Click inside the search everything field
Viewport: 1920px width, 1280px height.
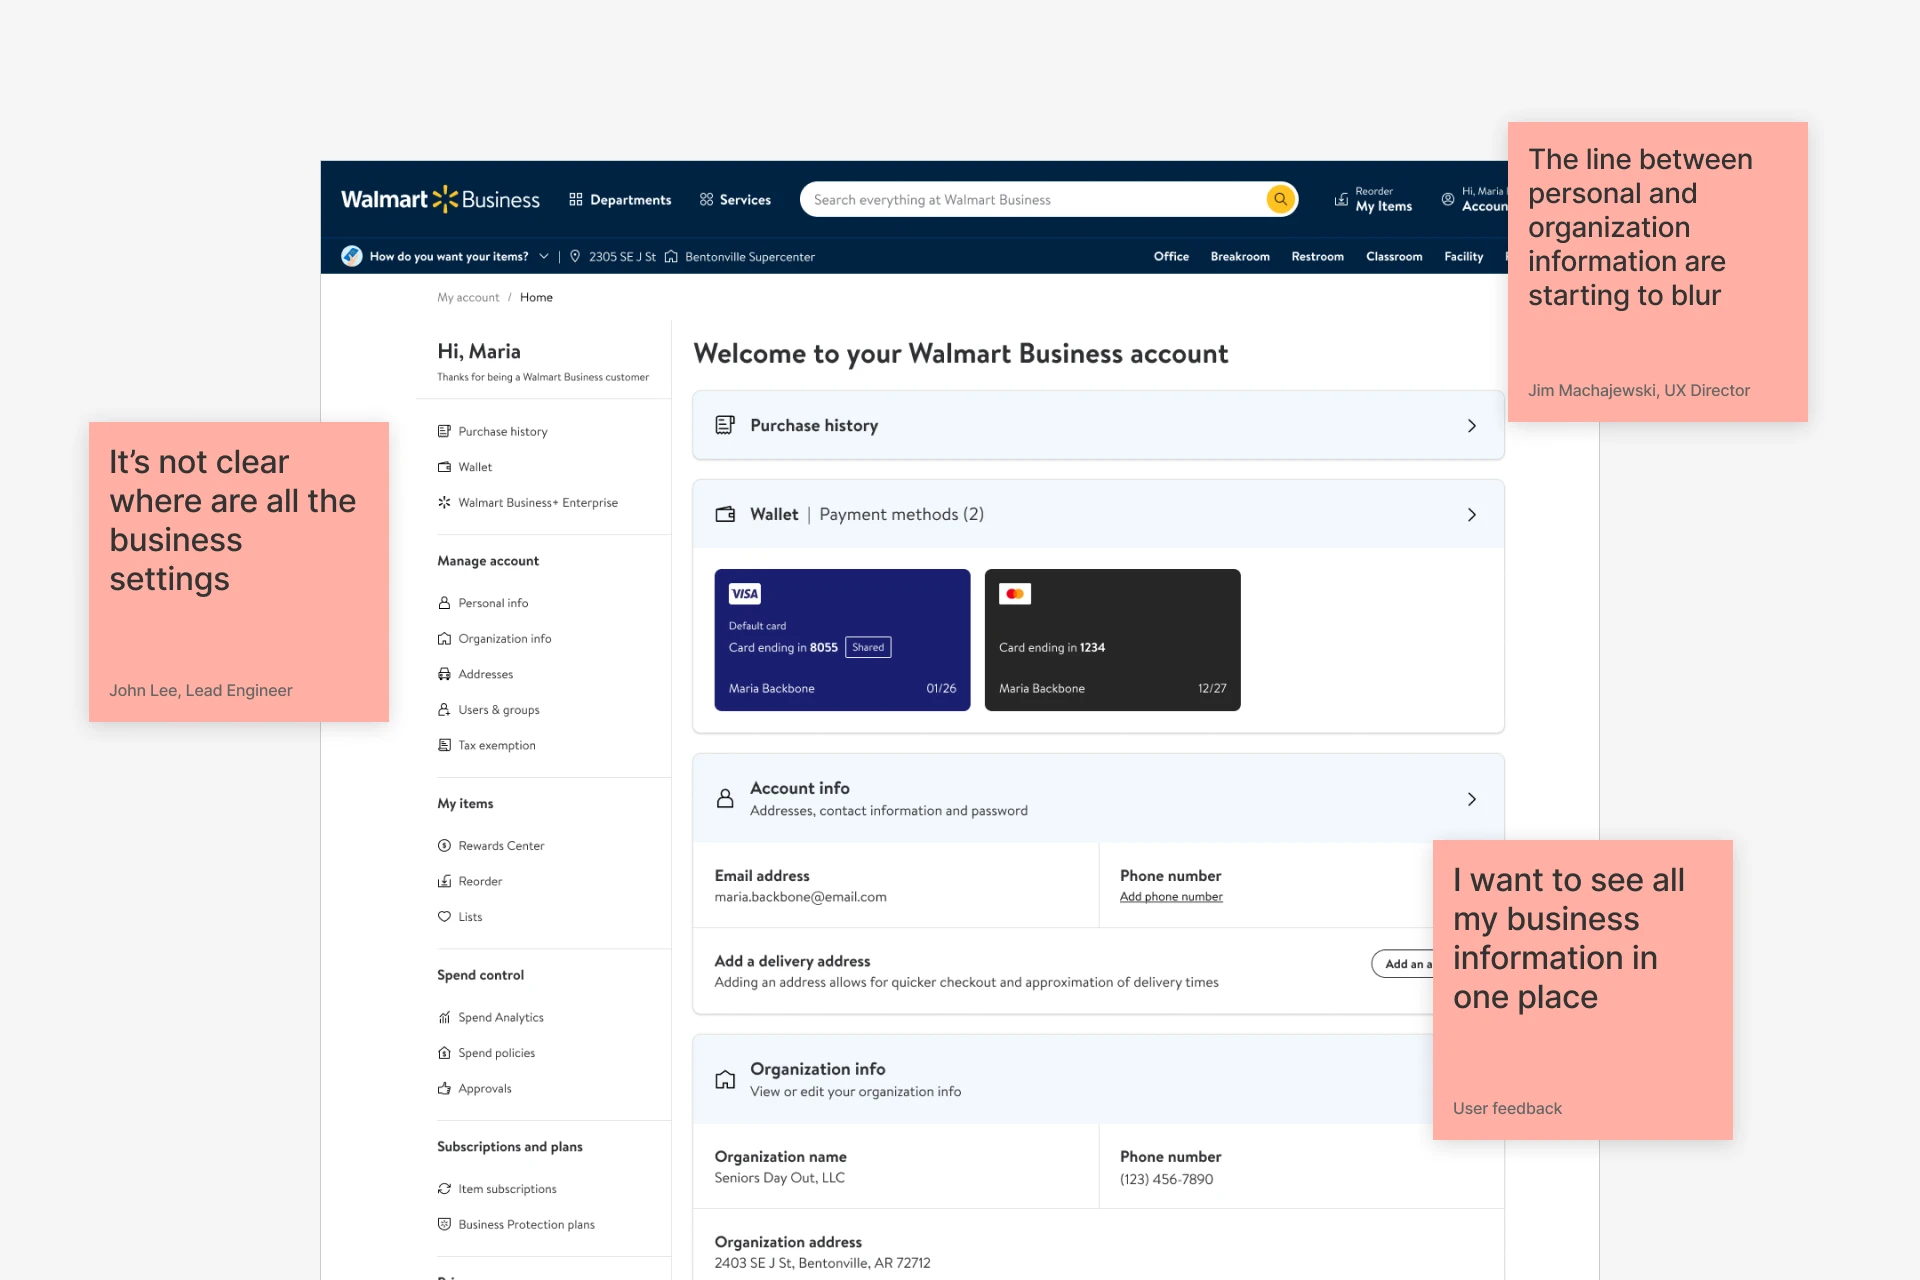pyautogui.click(x=1000, y=199)
